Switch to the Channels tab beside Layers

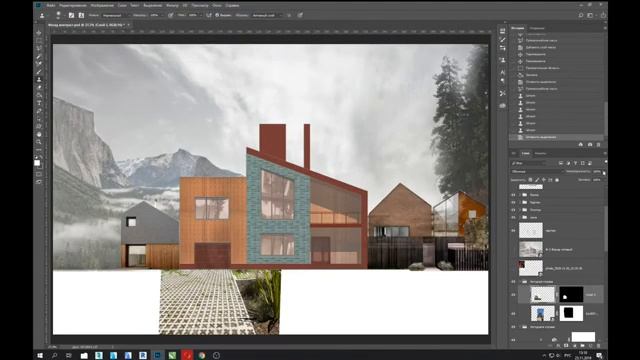pos(540,153)
